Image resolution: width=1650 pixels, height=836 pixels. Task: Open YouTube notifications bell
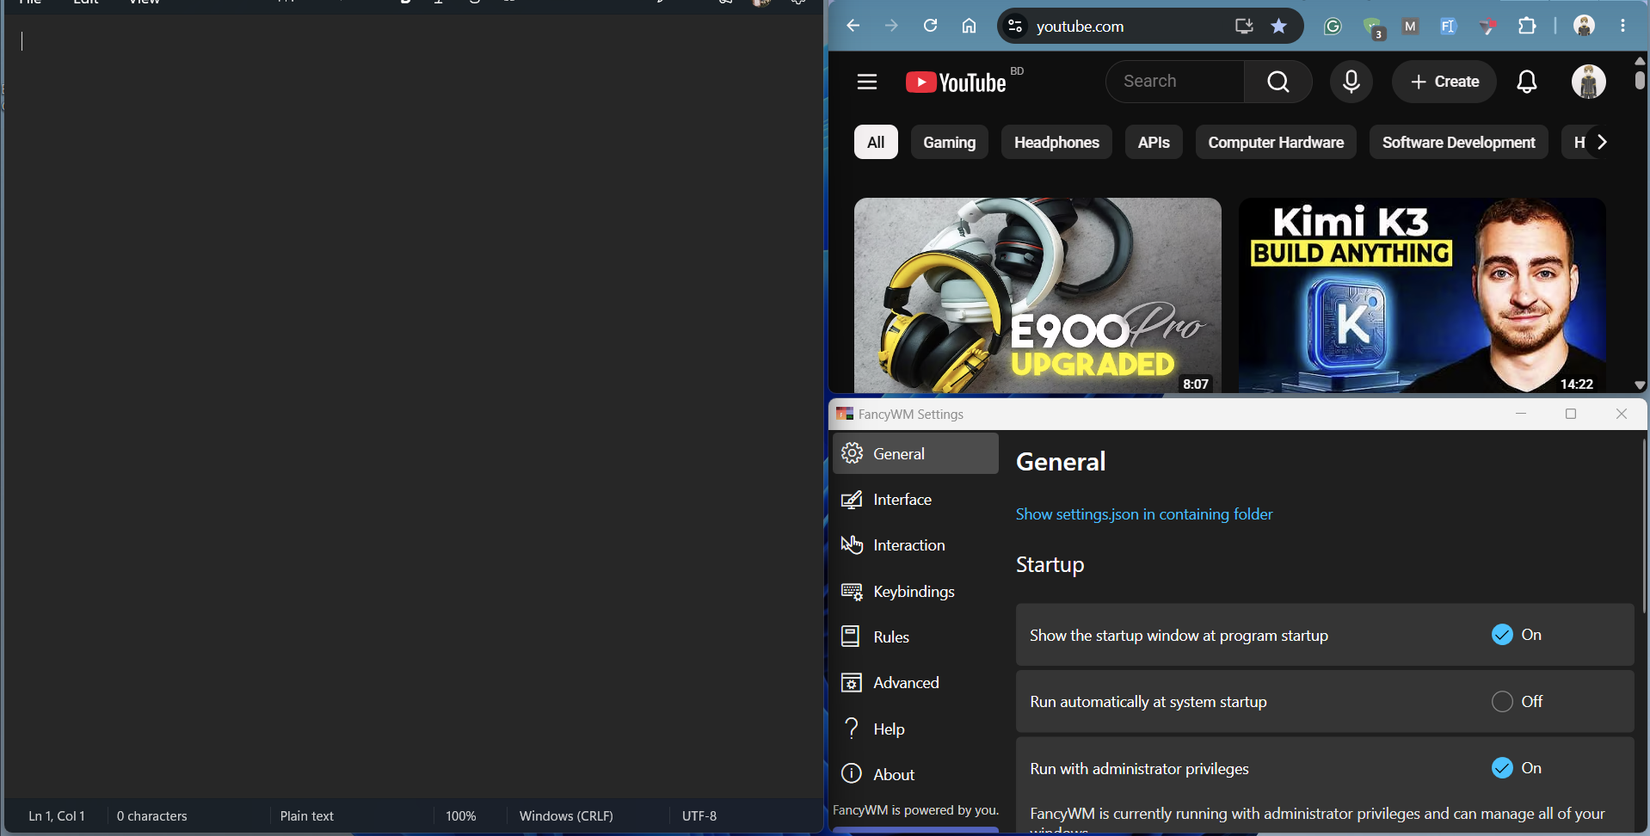tap(1527, 82)
